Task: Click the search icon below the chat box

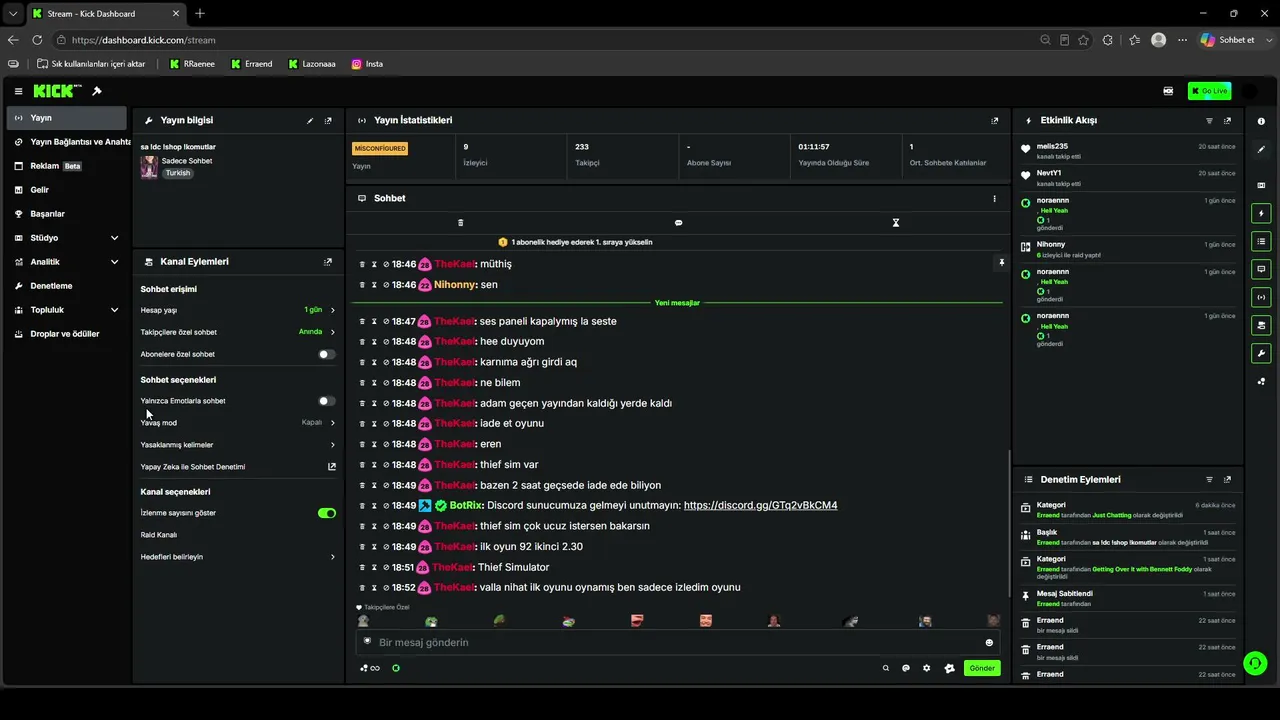Action: tap(886, 668)
